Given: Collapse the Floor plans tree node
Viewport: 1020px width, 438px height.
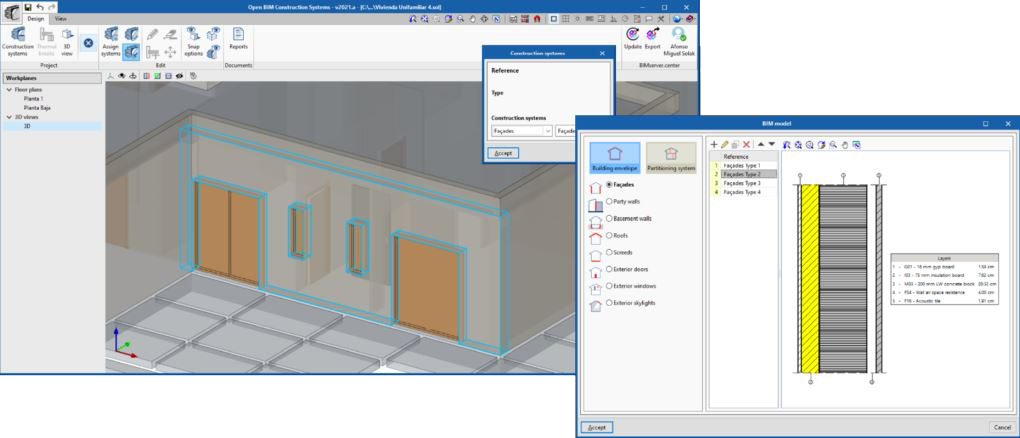Looking at the screenshot, I should [9, 90].
